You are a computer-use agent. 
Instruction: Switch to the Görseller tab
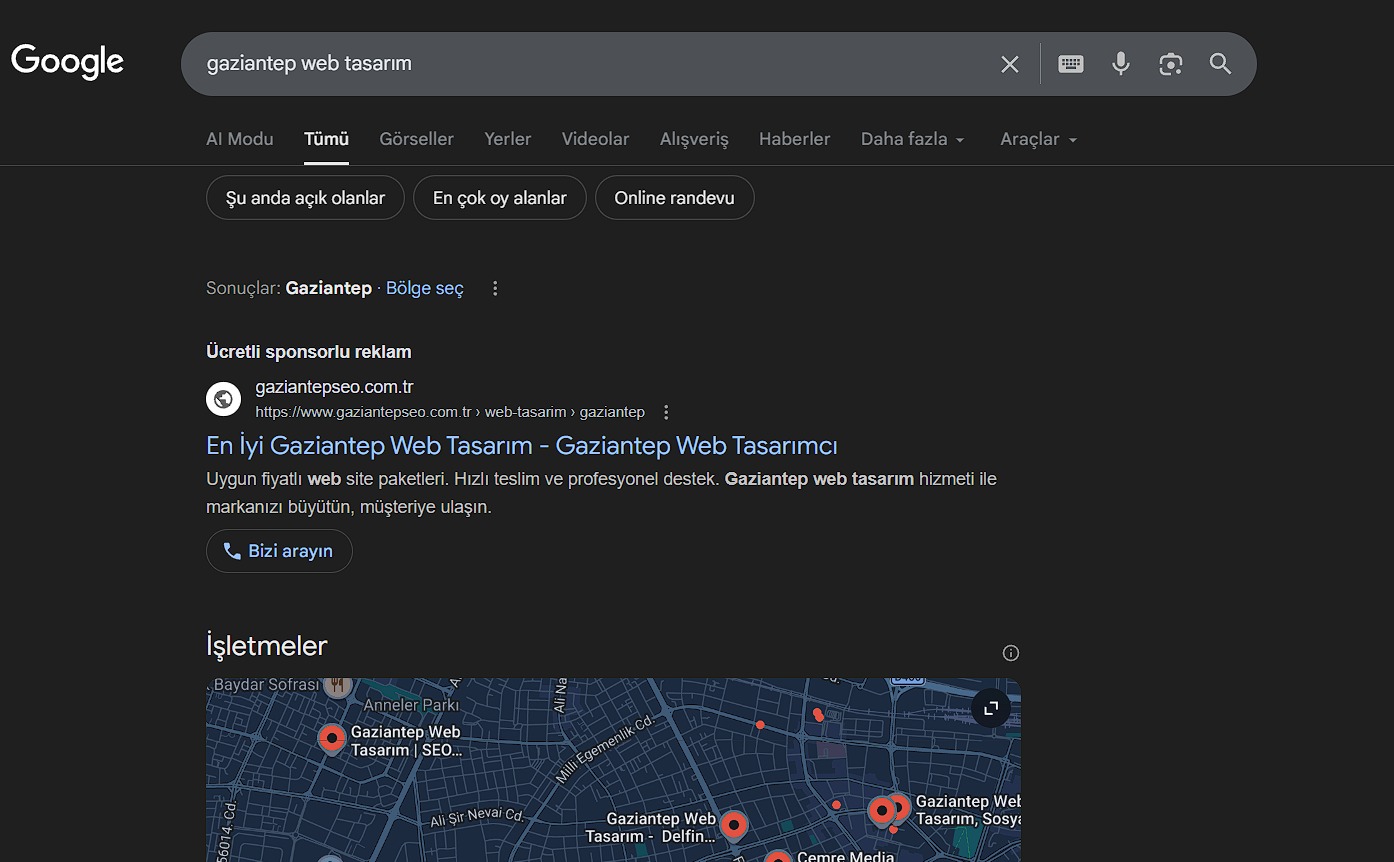pos(416,139)
